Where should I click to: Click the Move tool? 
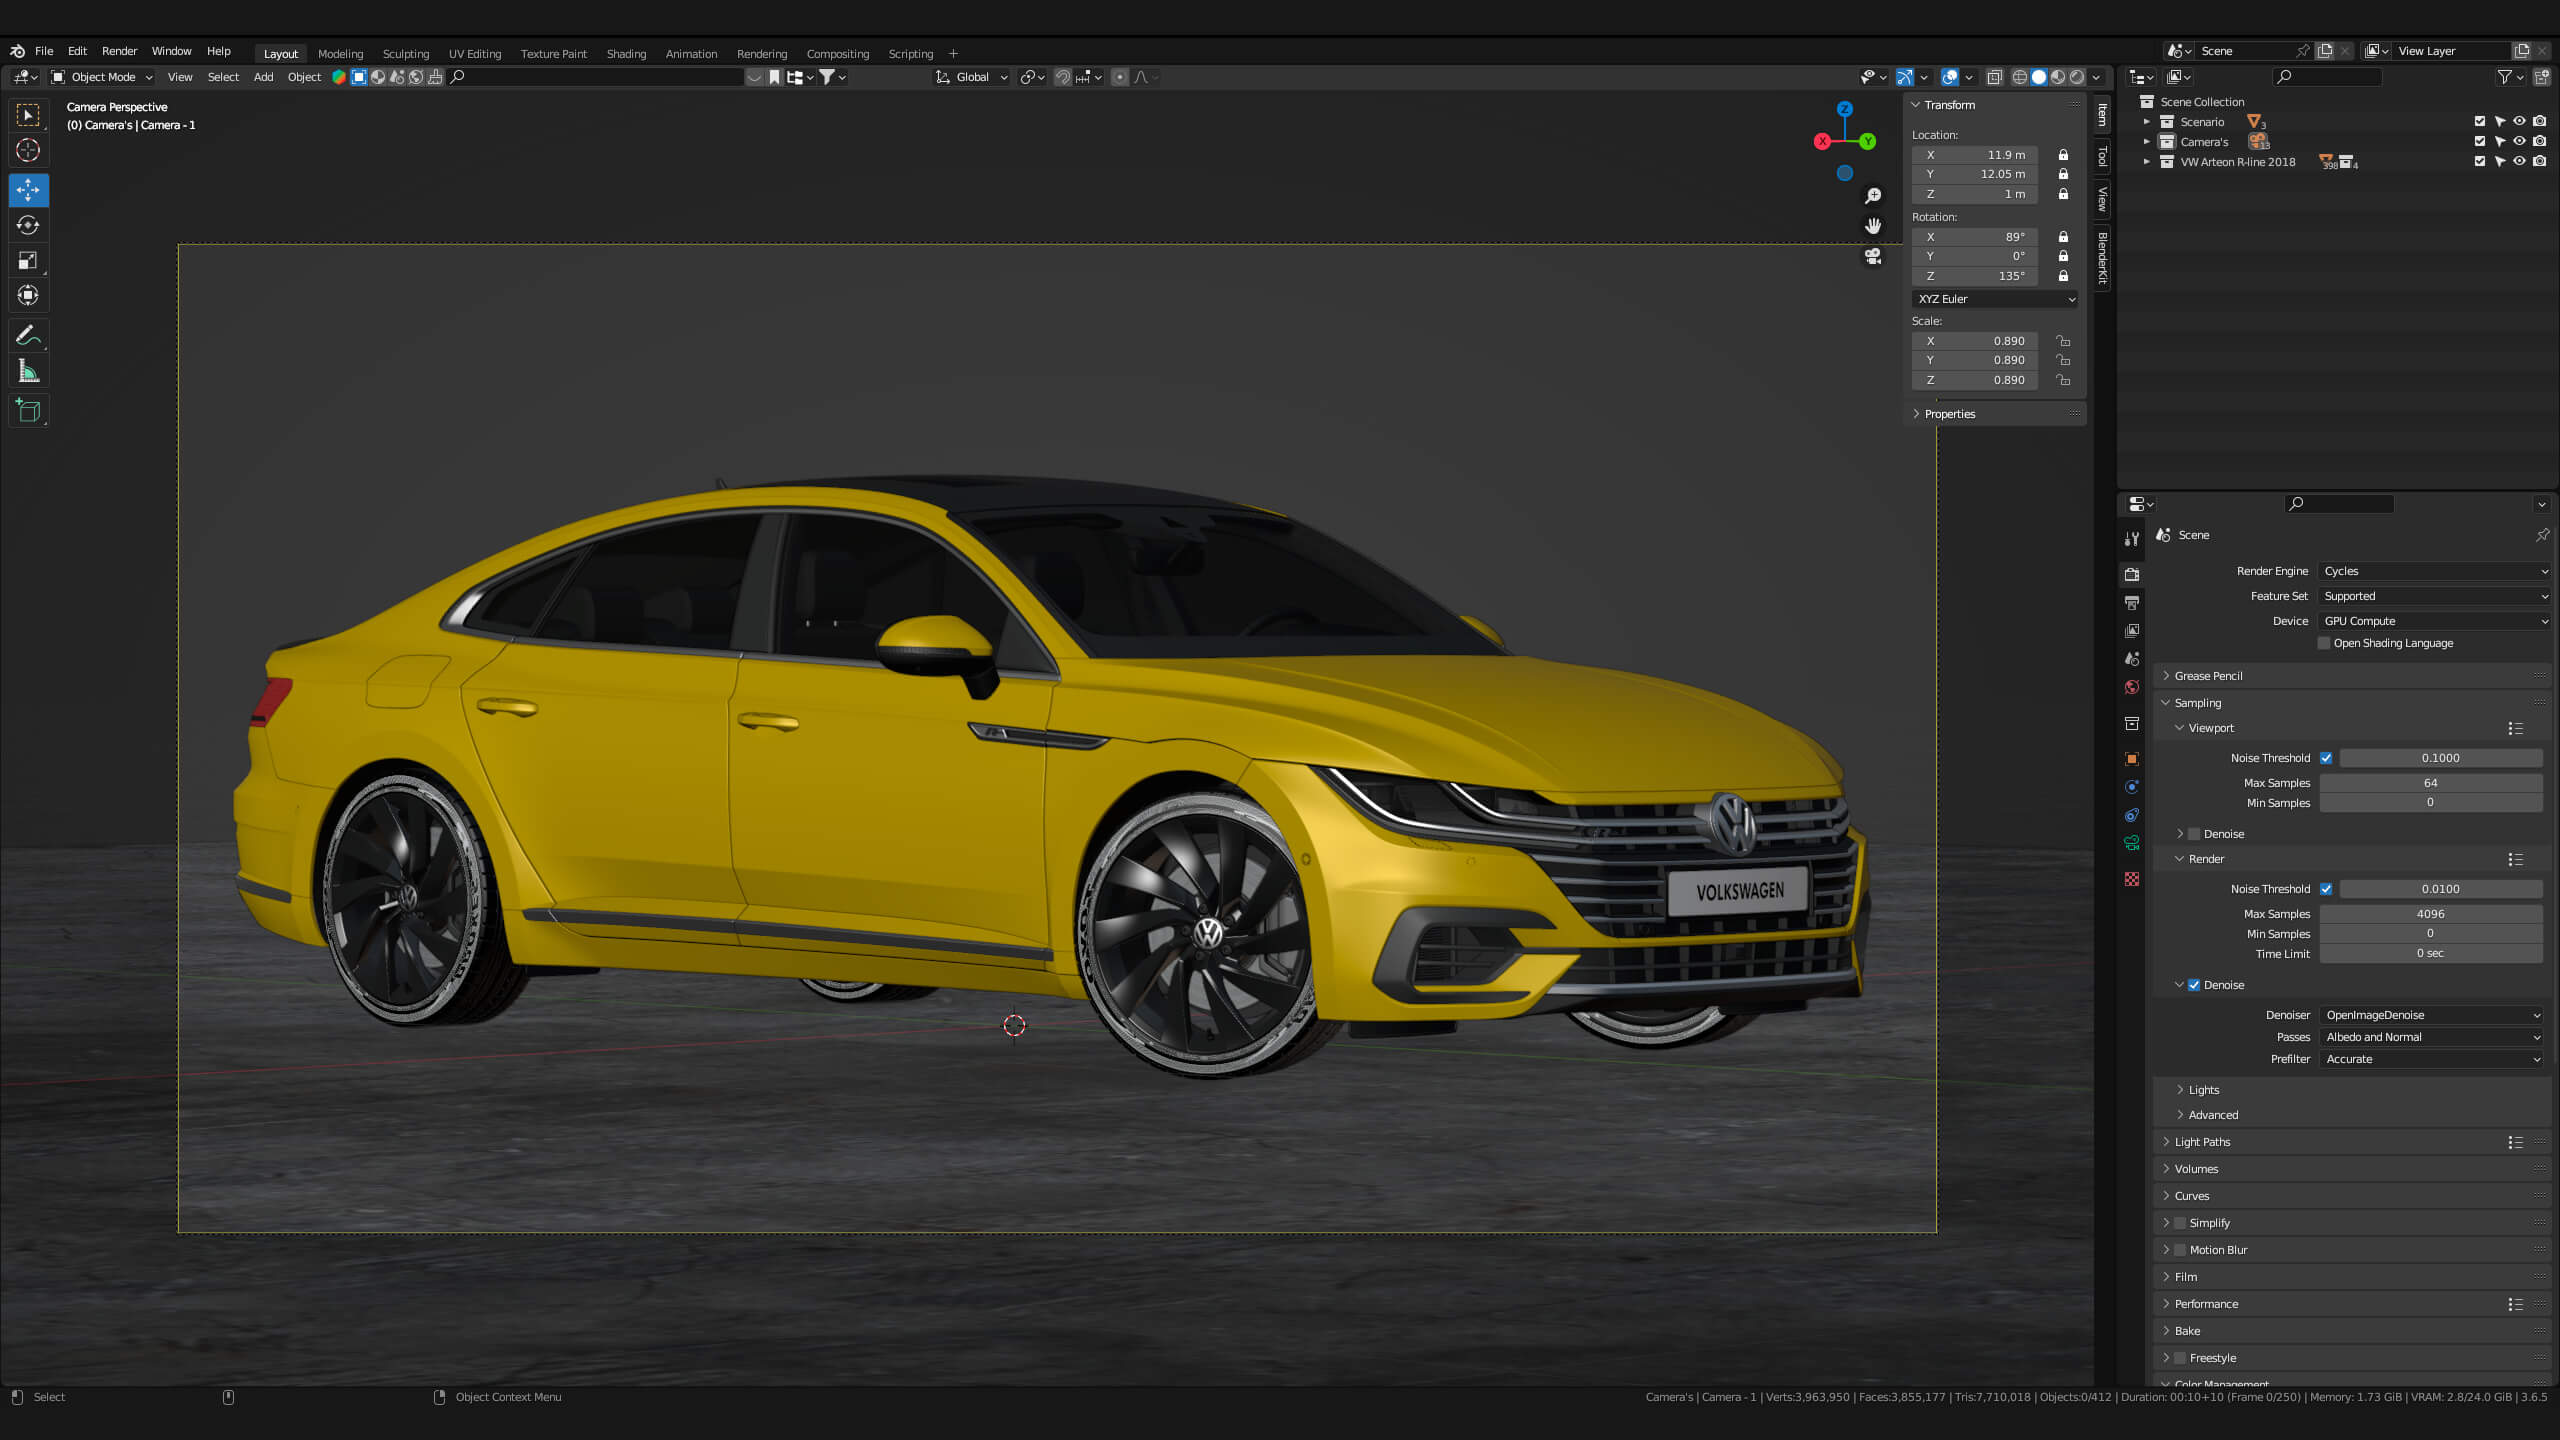[x=28, y=190]
